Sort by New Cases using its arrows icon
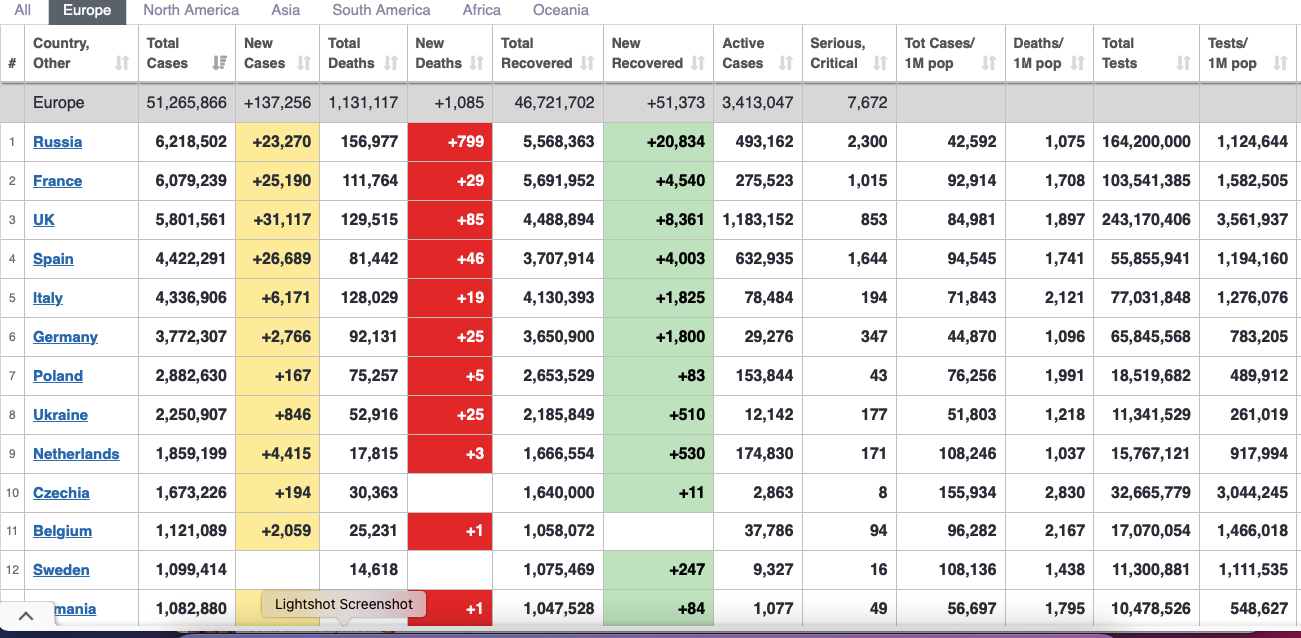The image size is (1301, 638). 304,63
